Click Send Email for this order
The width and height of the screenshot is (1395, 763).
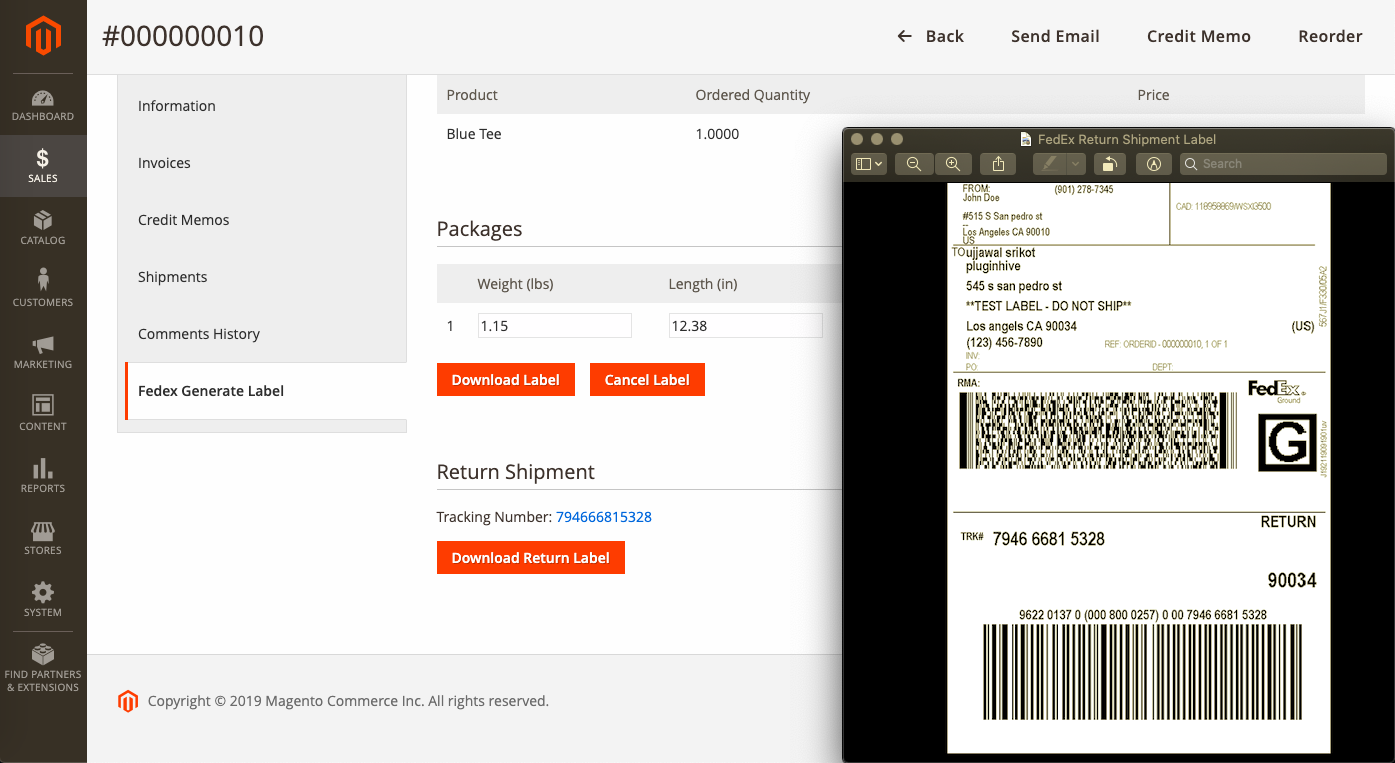[1055, 37]
